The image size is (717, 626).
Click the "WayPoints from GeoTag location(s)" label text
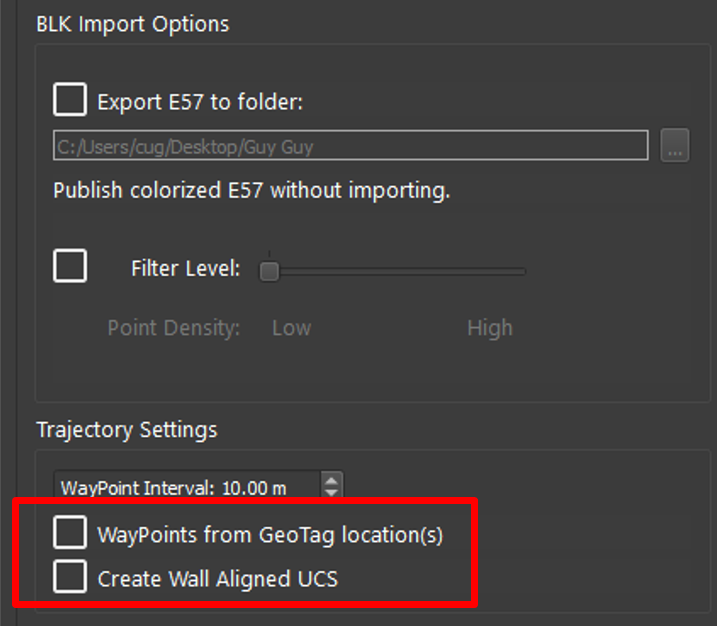[270, 535]
